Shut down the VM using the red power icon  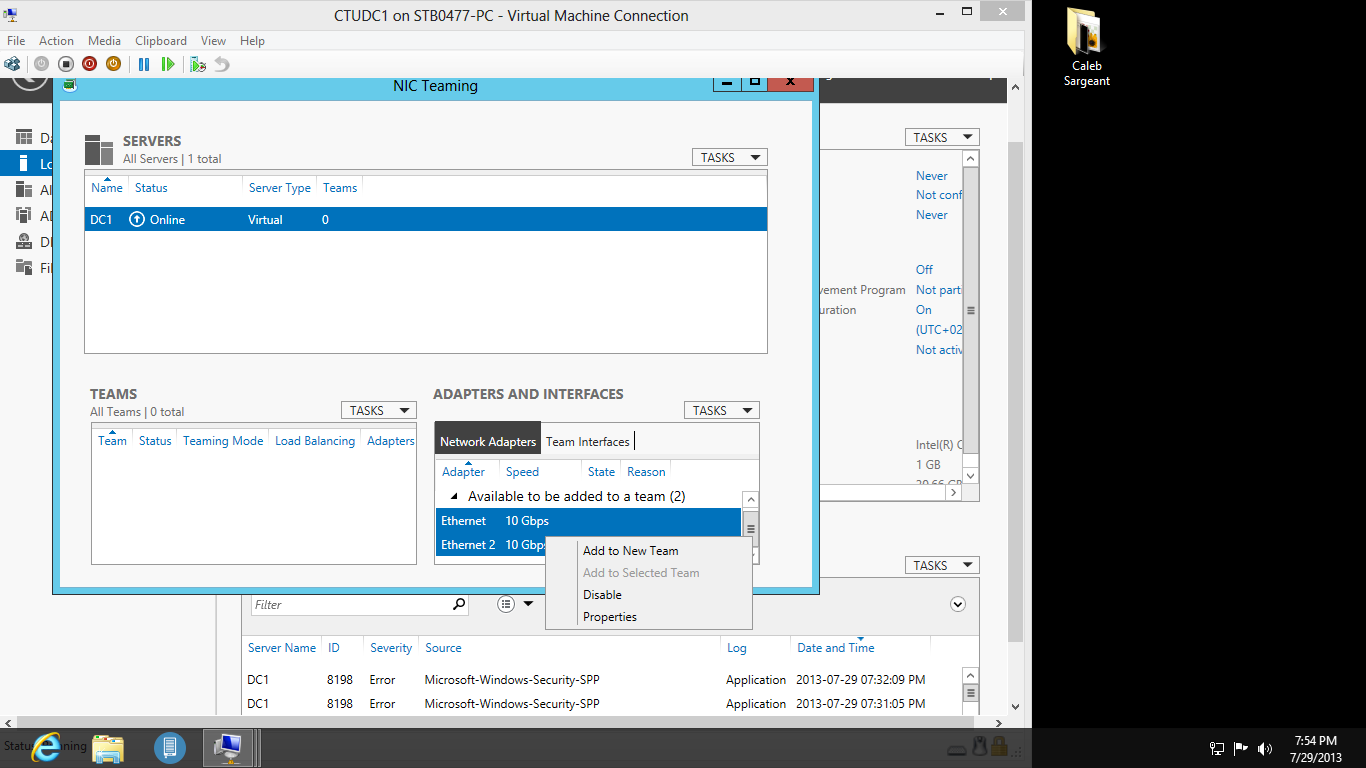(x=89, y=64)
